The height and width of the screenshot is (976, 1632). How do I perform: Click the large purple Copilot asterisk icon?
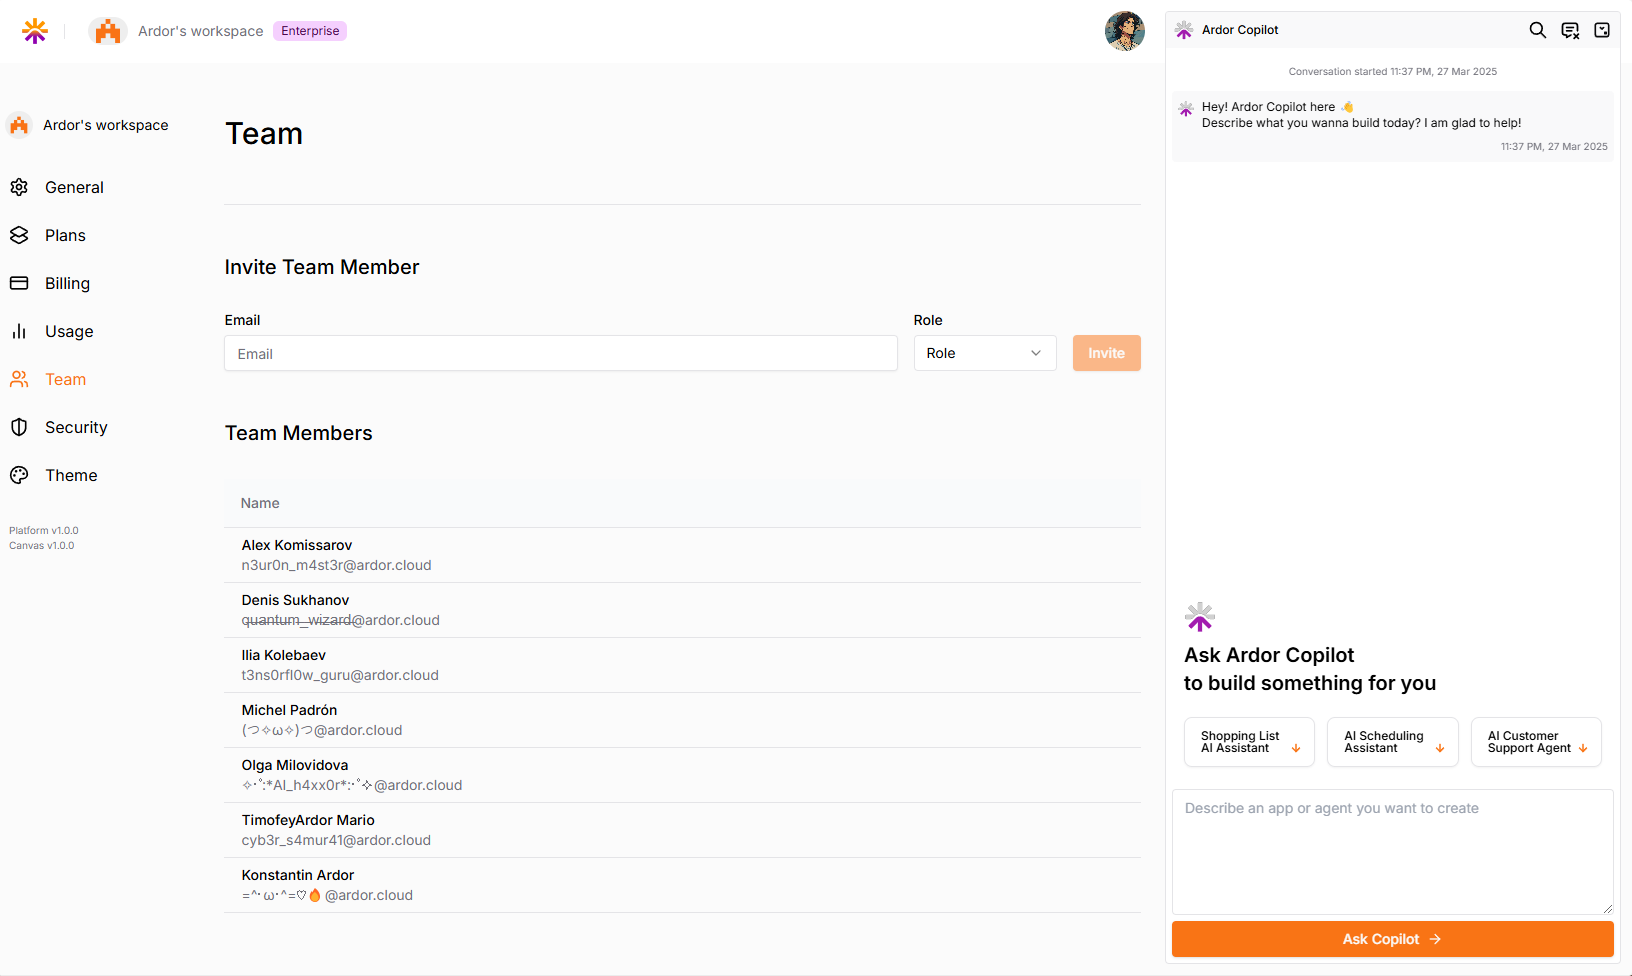tap(1200, 617)
